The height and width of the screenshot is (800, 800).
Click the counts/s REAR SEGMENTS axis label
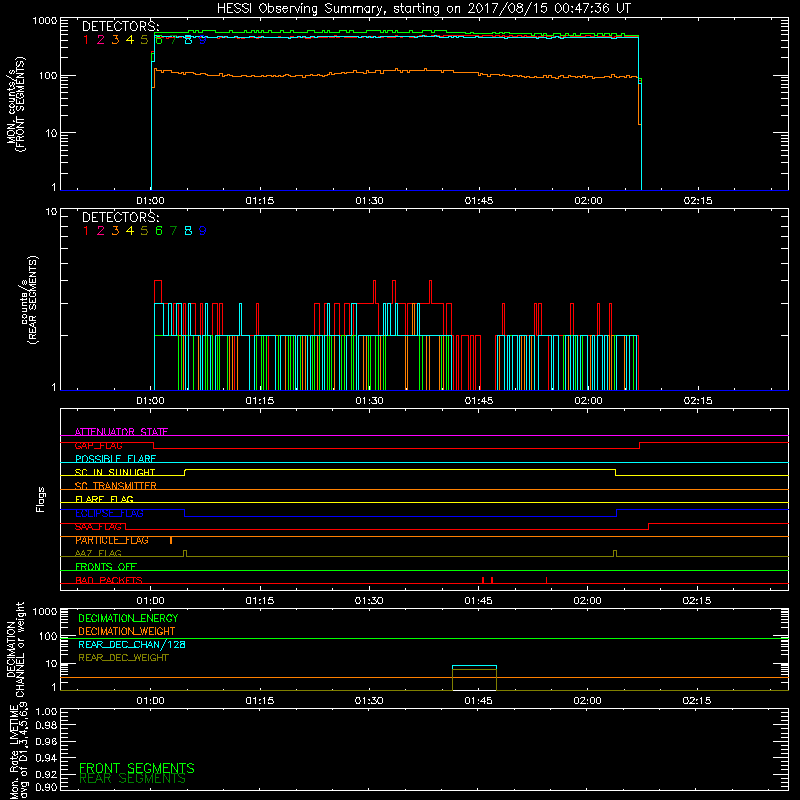click(x=29, y=300)
